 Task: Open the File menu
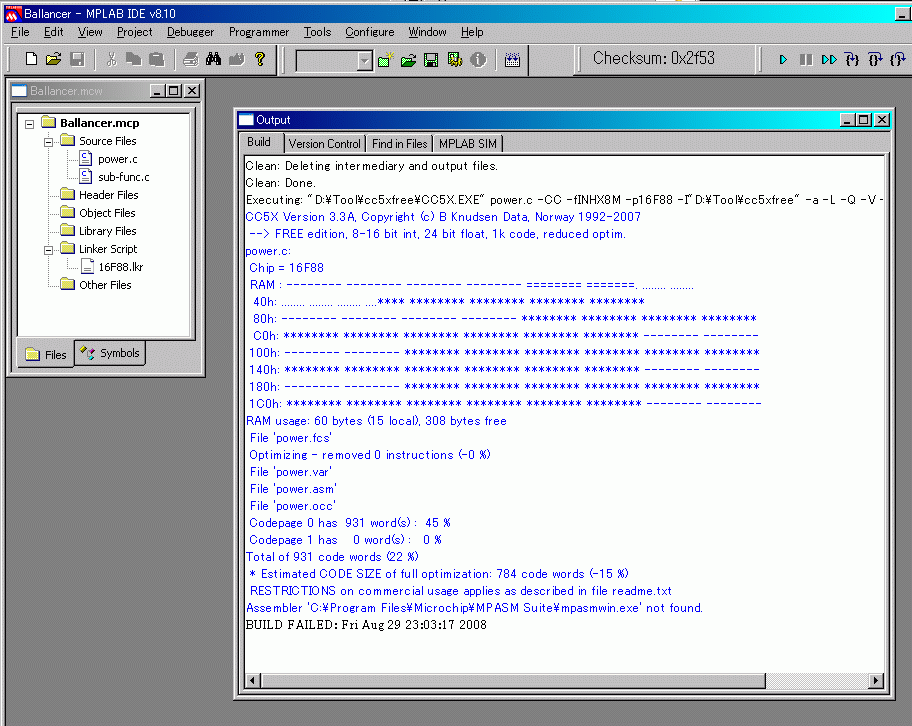(20, 32)
